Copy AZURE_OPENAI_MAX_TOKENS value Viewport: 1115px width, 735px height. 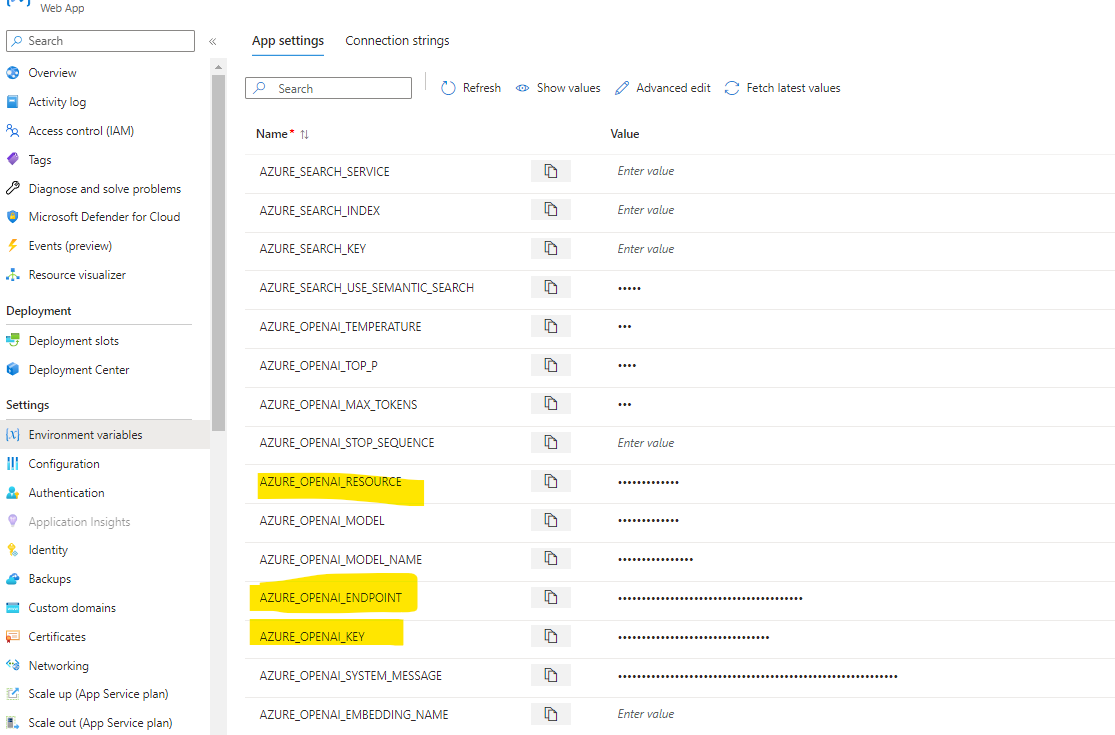(550, 404)
